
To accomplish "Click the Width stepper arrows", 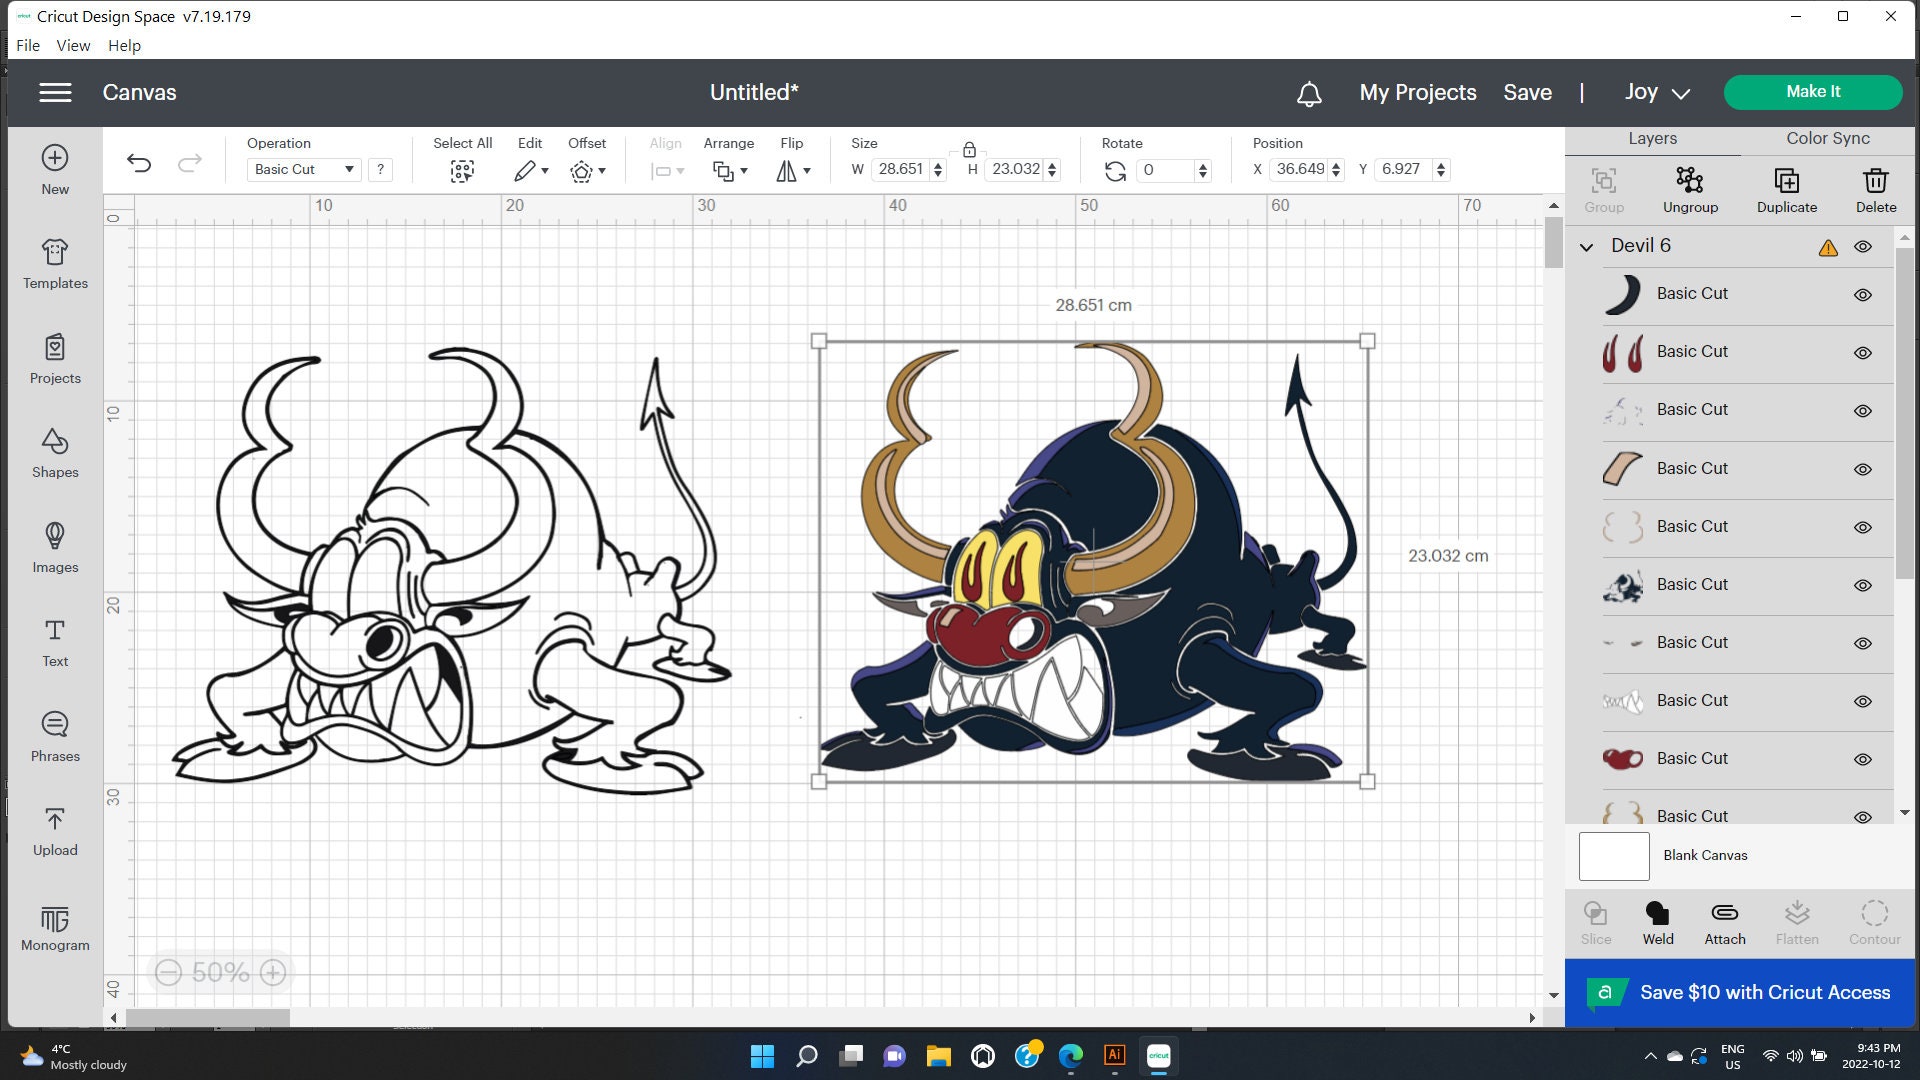I will tap(938, 170).
